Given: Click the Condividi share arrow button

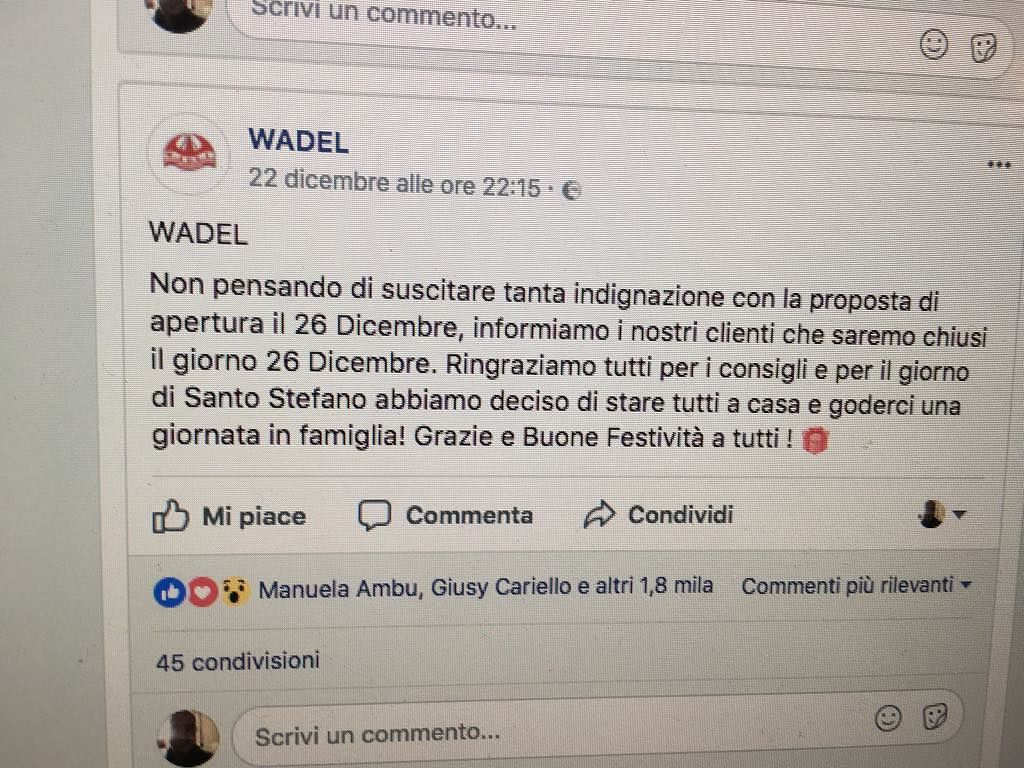Looking at the screenshot, I should [x=658, y=515].
